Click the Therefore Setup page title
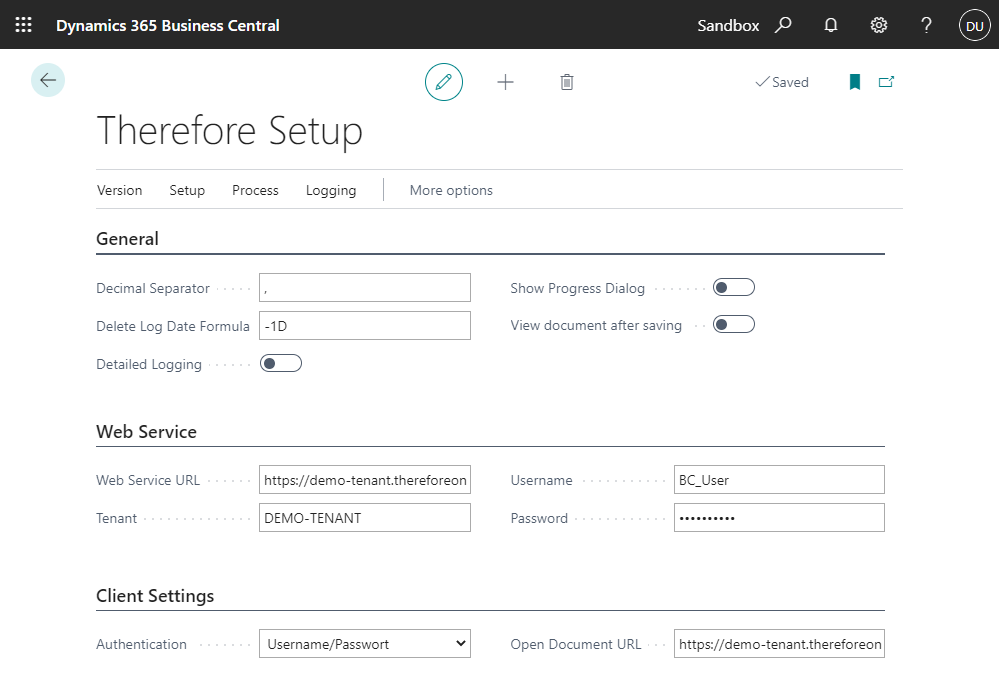The height and width of the screenshot is (673, 999). [x=229, y=131]
